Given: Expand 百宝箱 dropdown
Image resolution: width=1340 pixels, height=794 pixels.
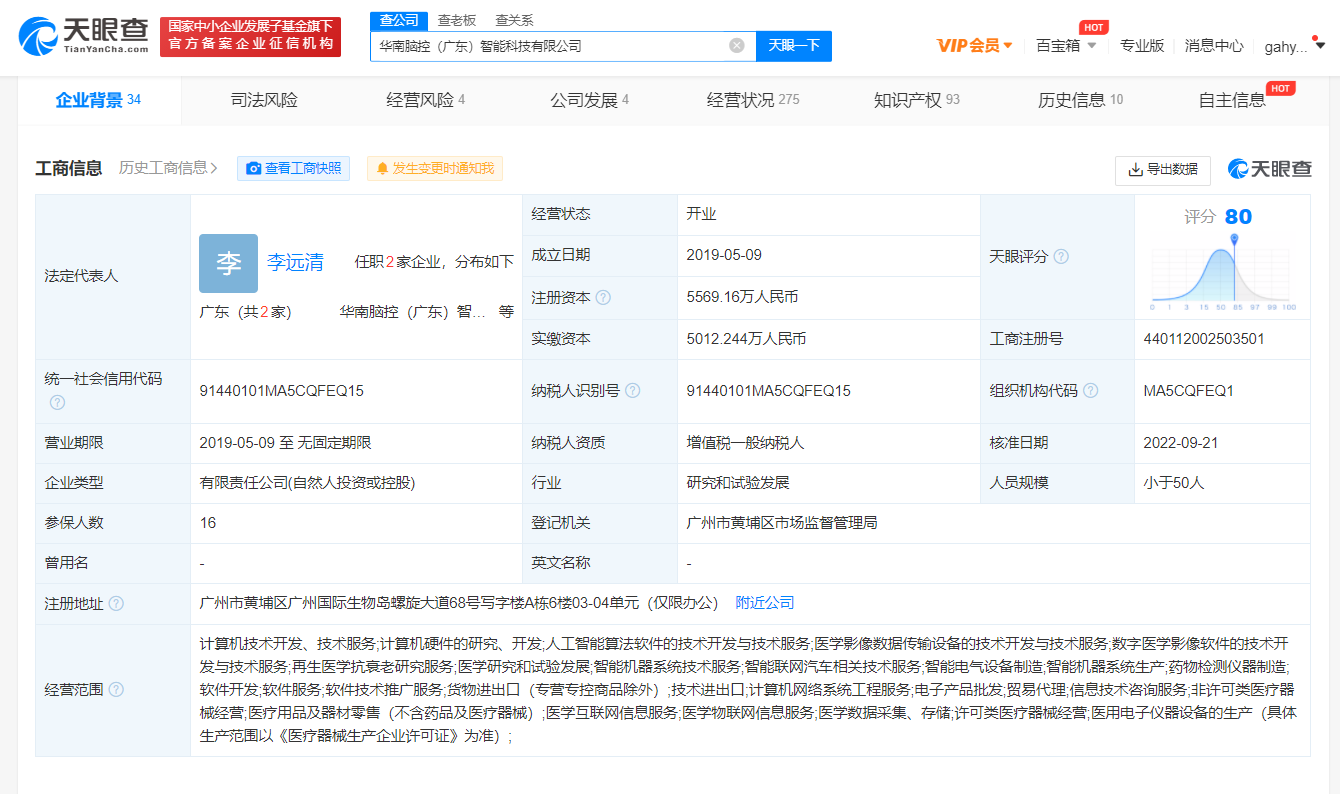Looking at the screenshot, I should click(x=1066, y=45).
